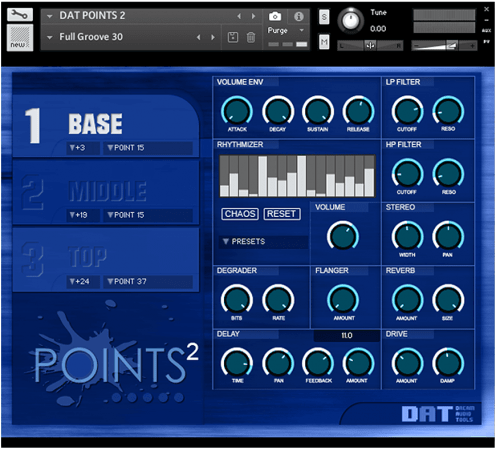Image resolution: width=496 pixels, height=450 pixels.
Task: Click the Tune value 0.00
Action: coord(378,29)
